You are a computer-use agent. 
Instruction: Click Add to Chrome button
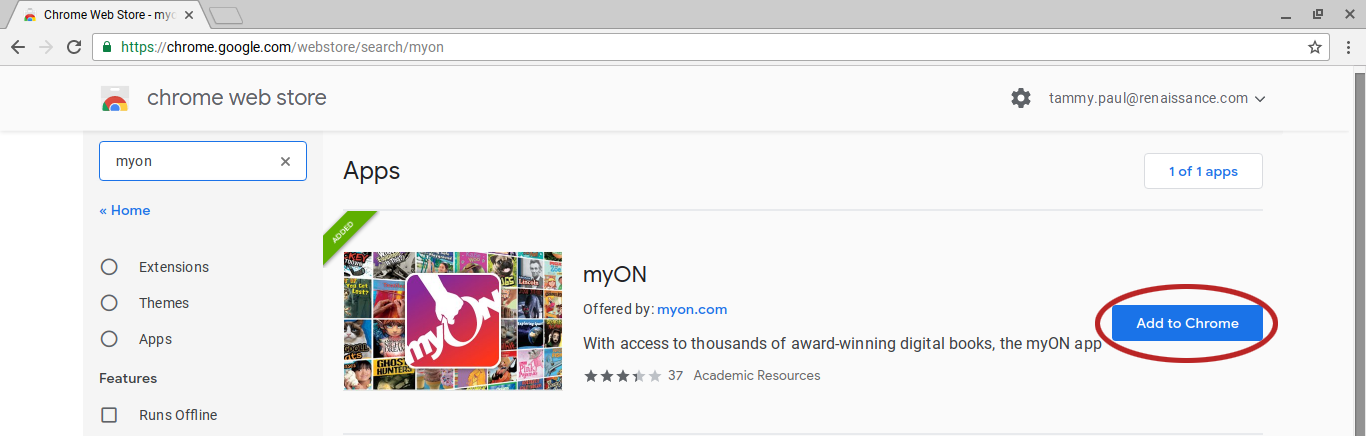click(x=1187, y=323)
